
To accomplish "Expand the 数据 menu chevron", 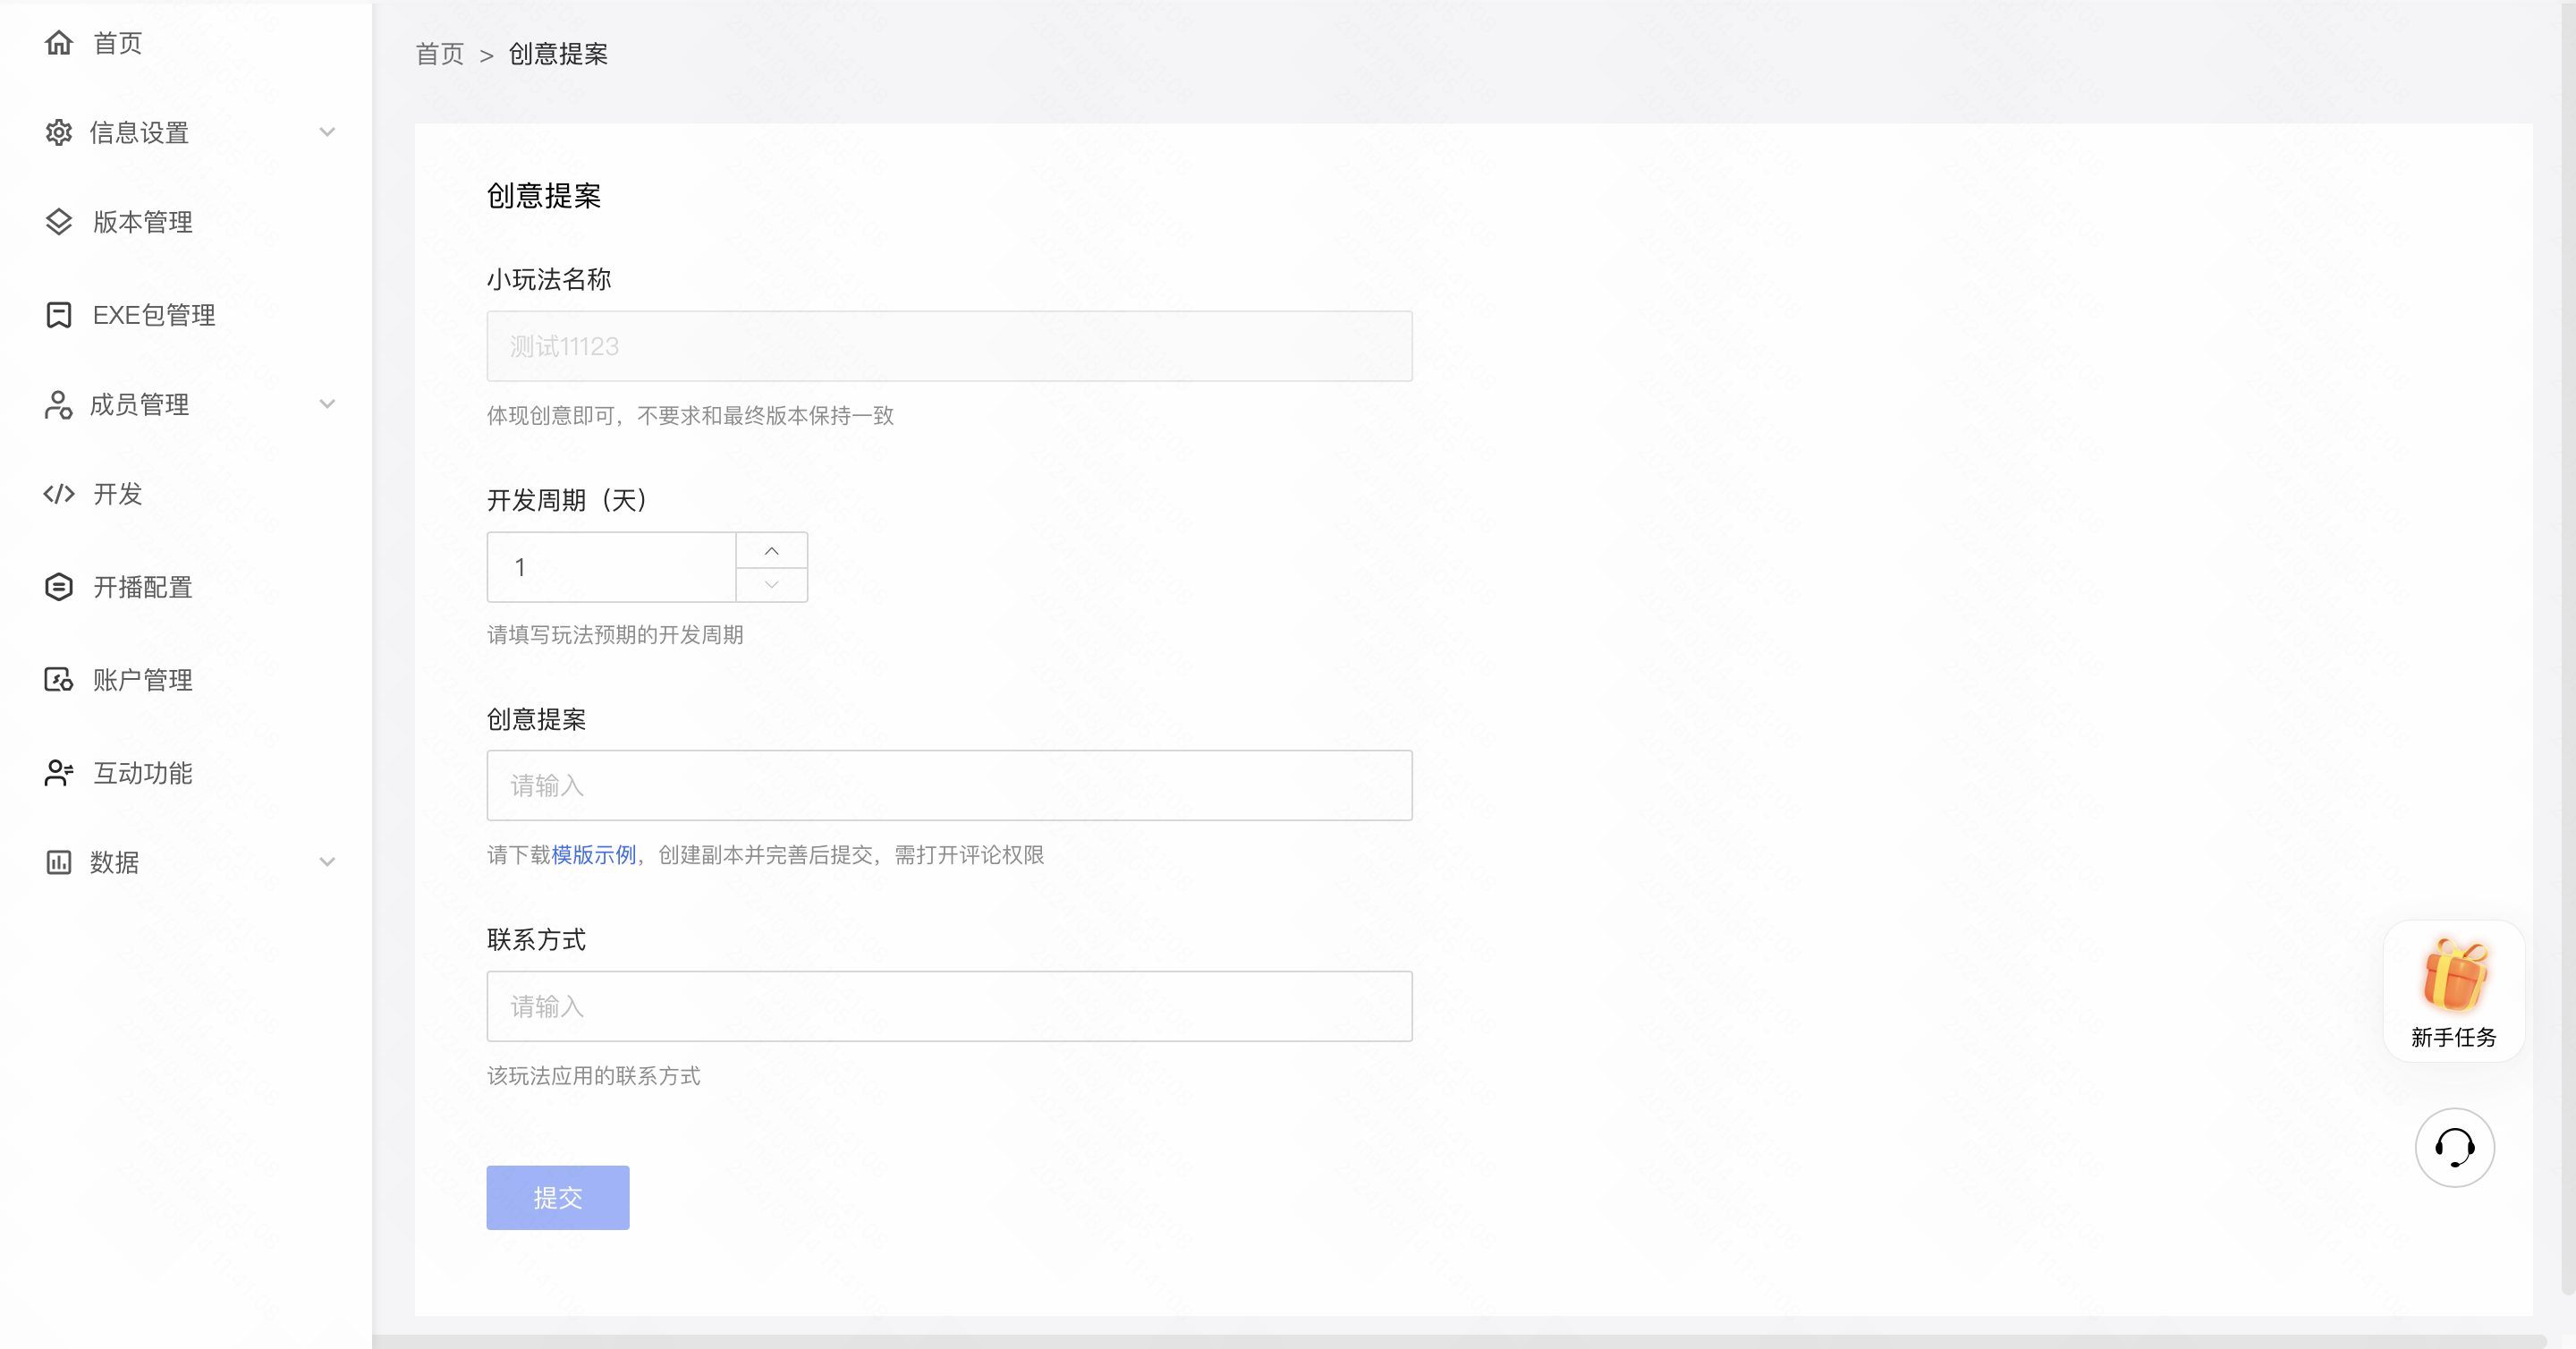I will click(327, 862).
